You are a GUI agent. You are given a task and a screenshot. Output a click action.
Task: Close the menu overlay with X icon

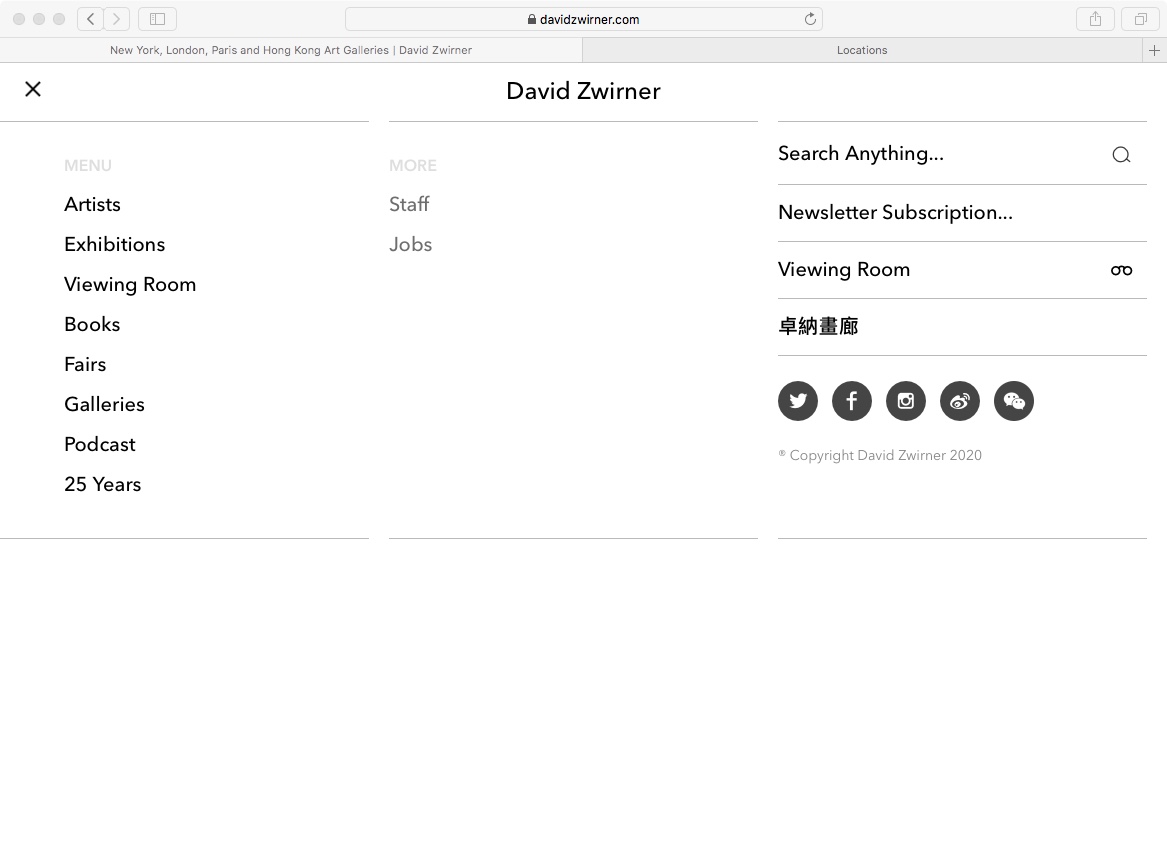coord(33,89)
